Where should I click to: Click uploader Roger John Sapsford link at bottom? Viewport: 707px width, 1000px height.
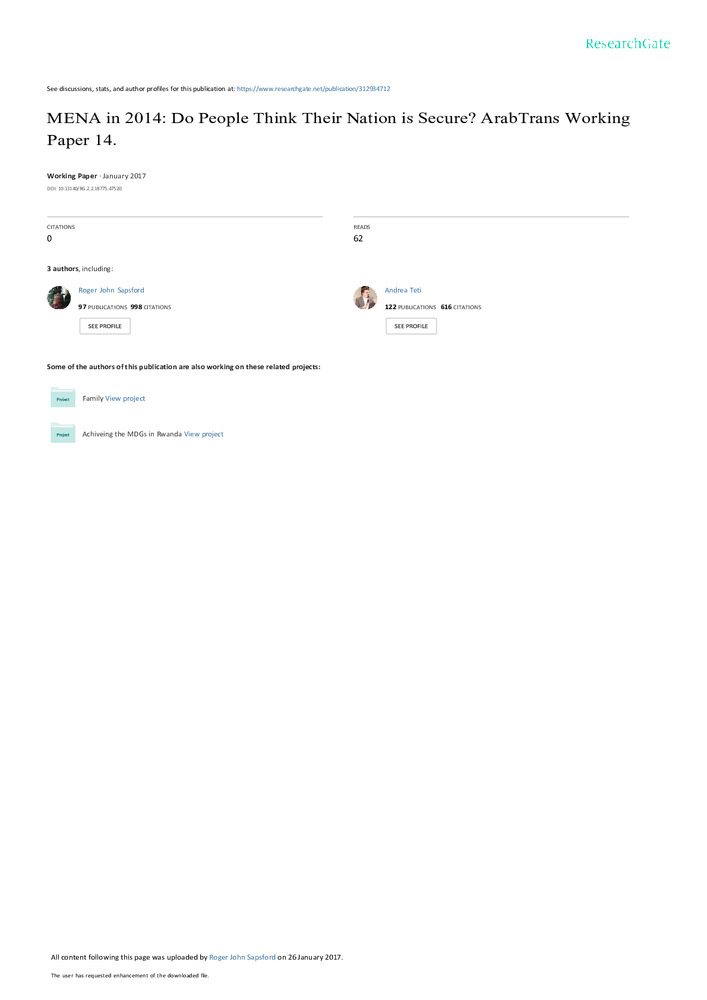click(242, 957)
